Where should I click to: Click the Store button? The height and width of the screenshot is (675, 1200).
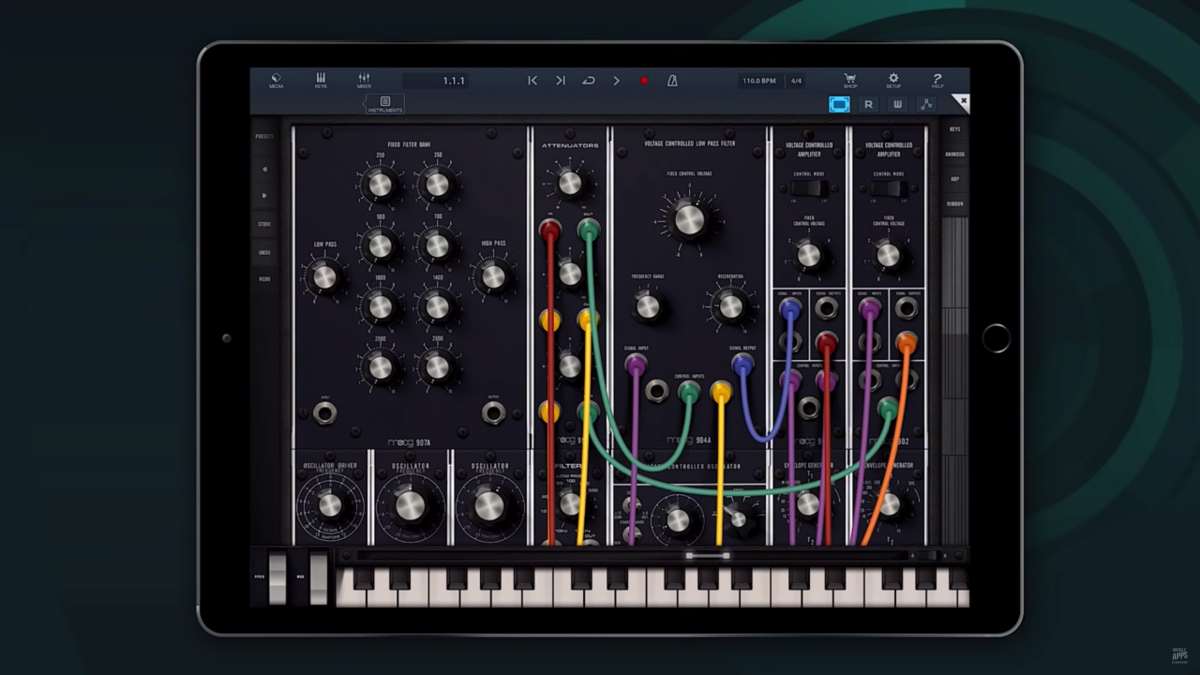[265, 224]
